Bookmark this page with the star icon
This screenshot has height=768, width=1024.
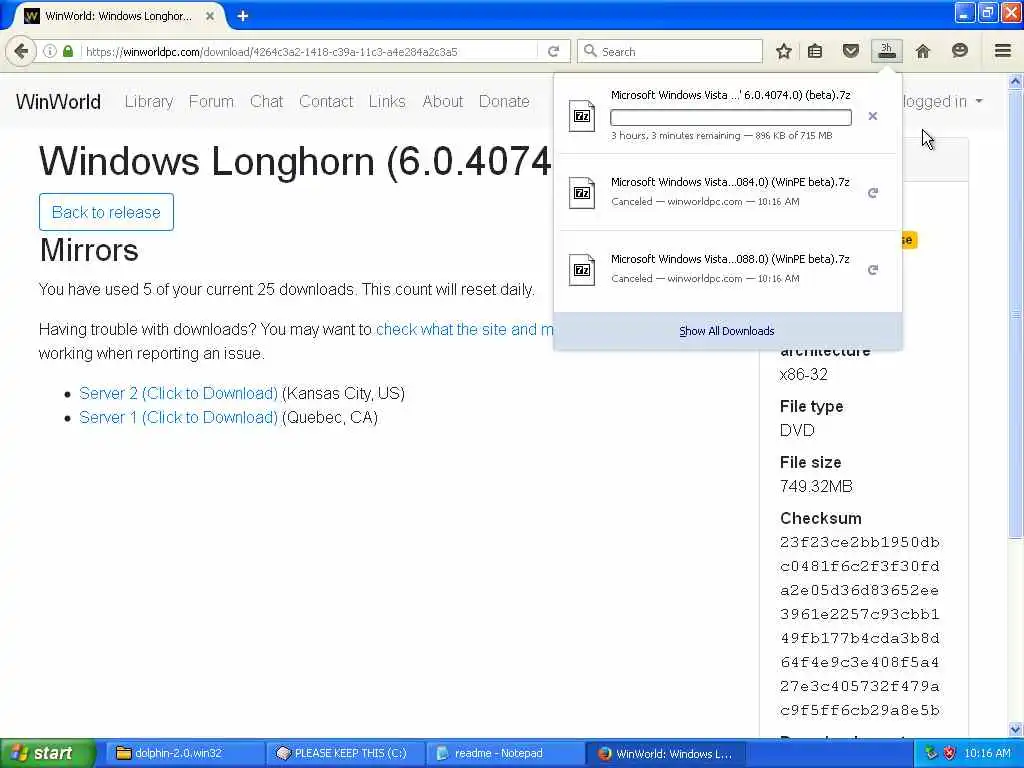784,51
